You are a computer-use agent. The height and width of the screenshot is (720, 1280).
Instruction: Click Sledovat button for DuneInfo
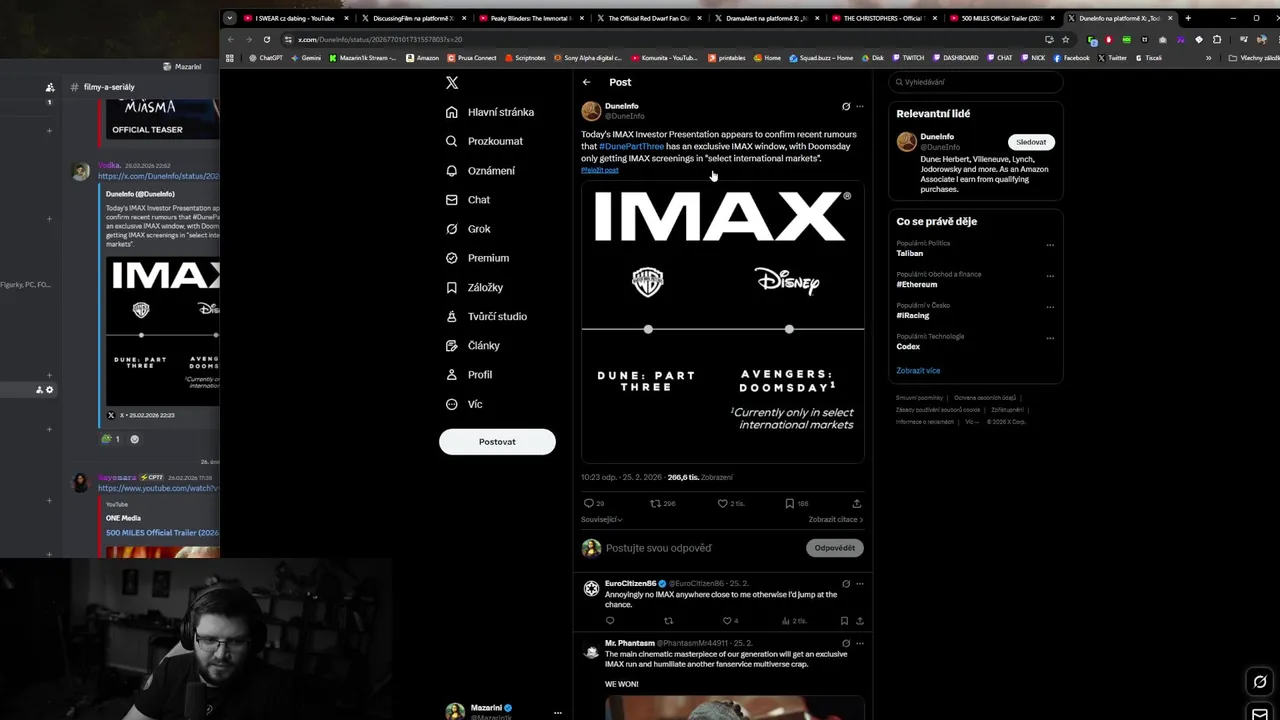[1031, 142]
